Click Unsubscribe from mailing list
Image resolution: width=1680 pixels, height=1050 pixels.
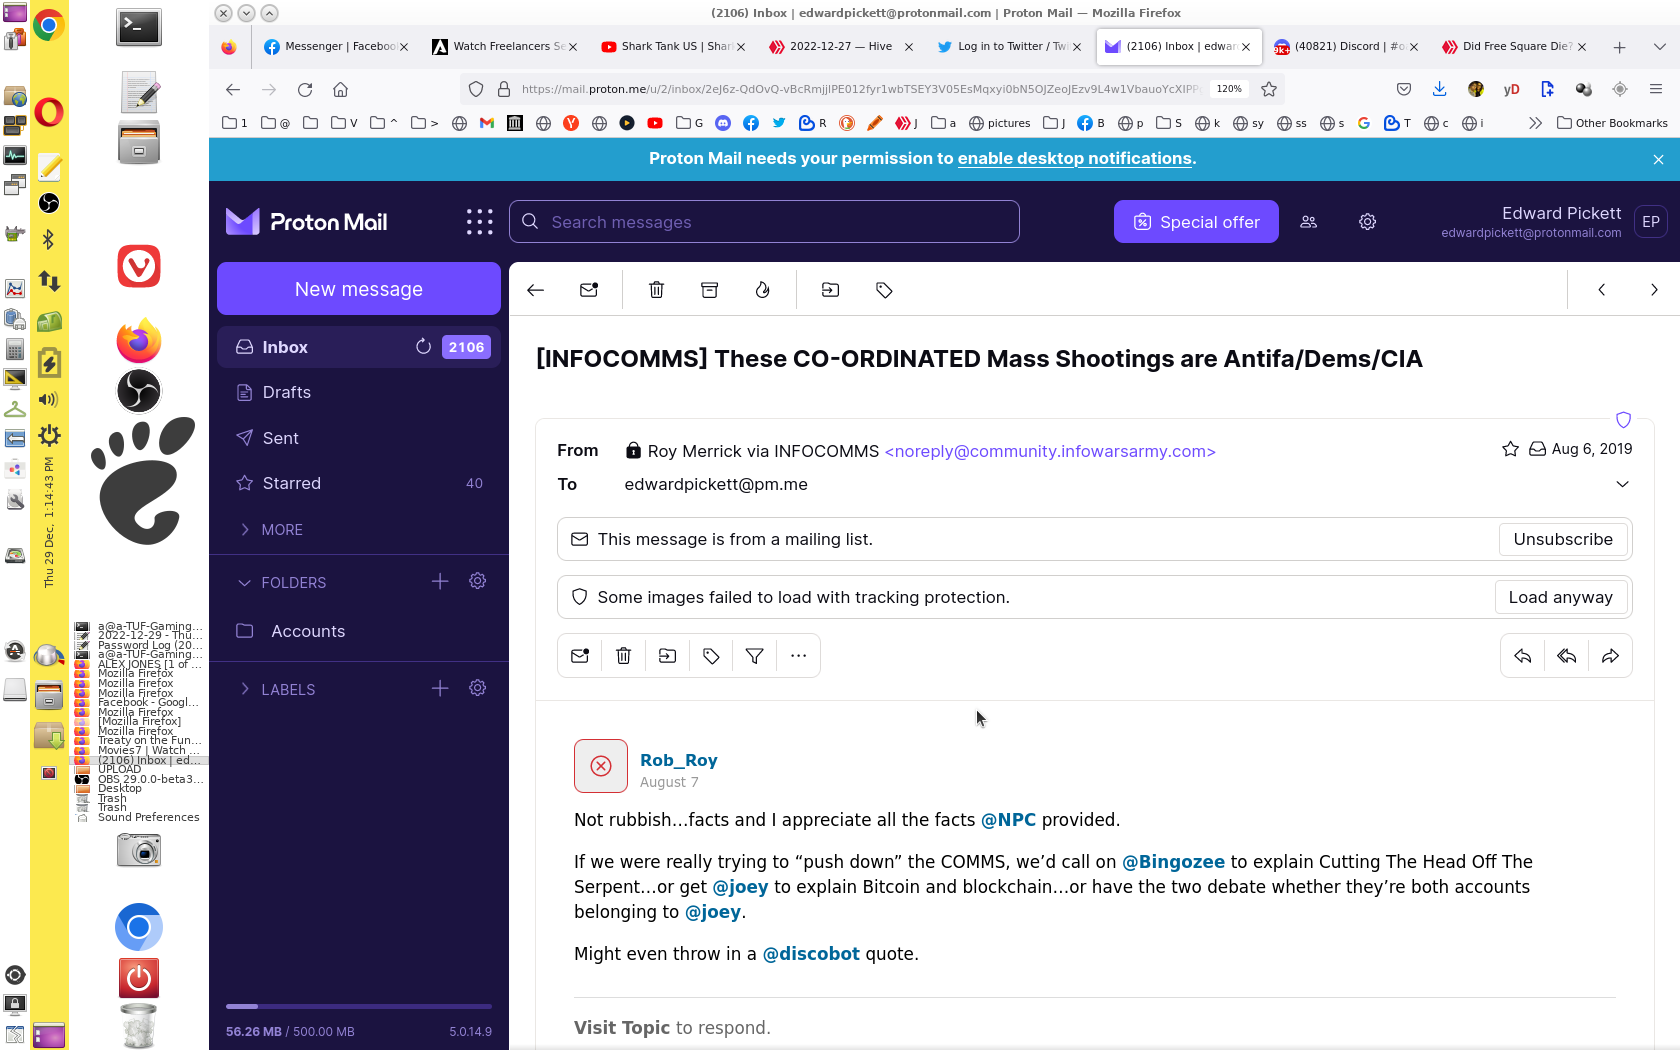[1563, 539]
